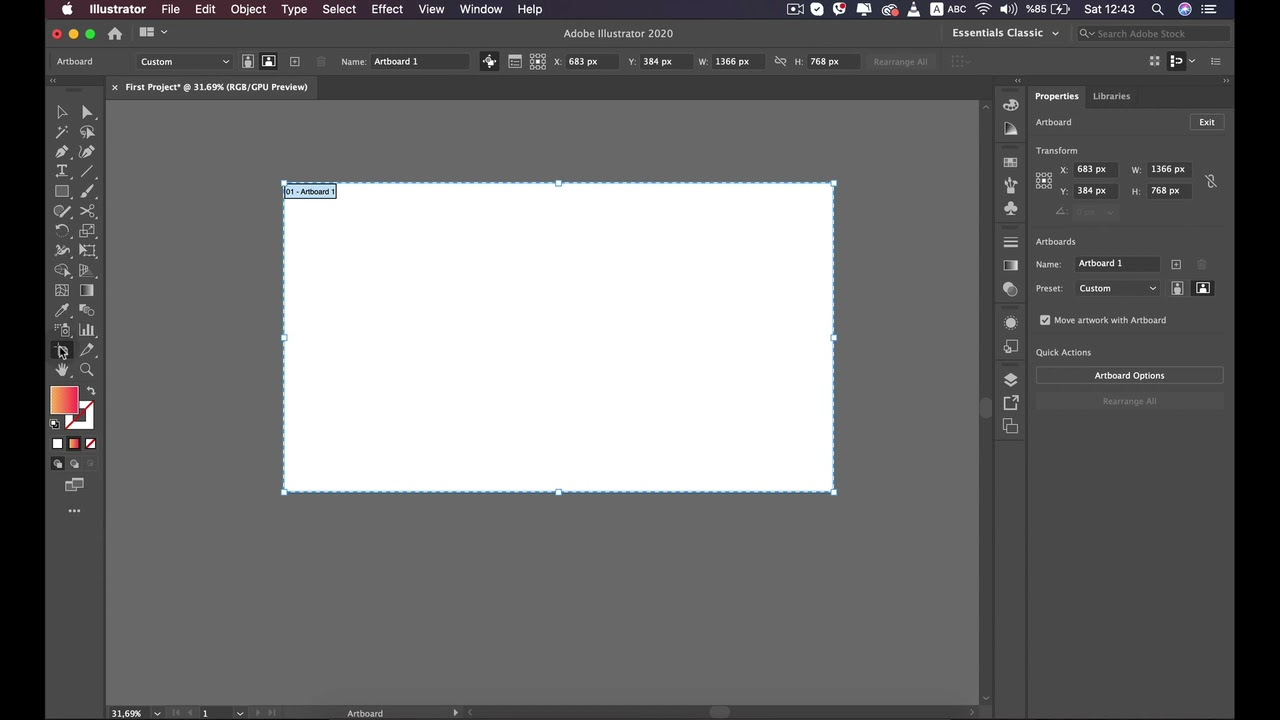Click the Home icon in title bar
Image resolution: width=1280 pixels, height=720 pixels.
pos(115,33)
